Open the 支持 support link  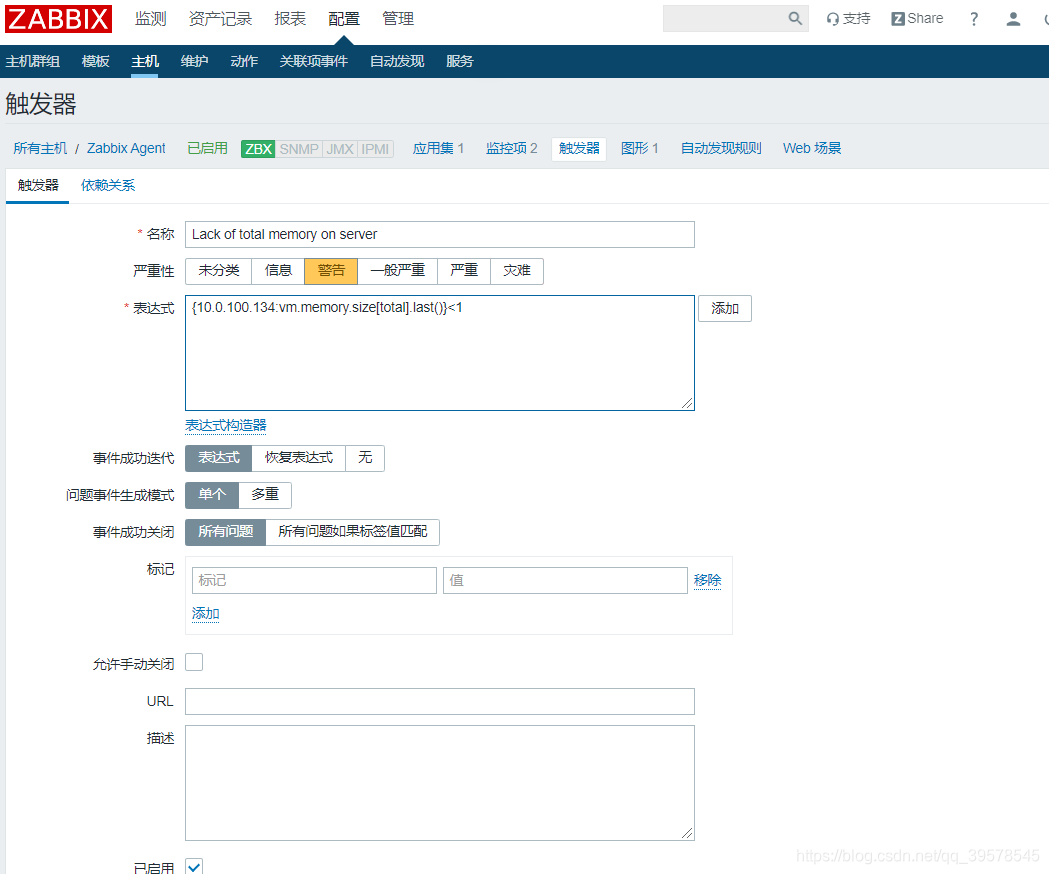(848, 19)
